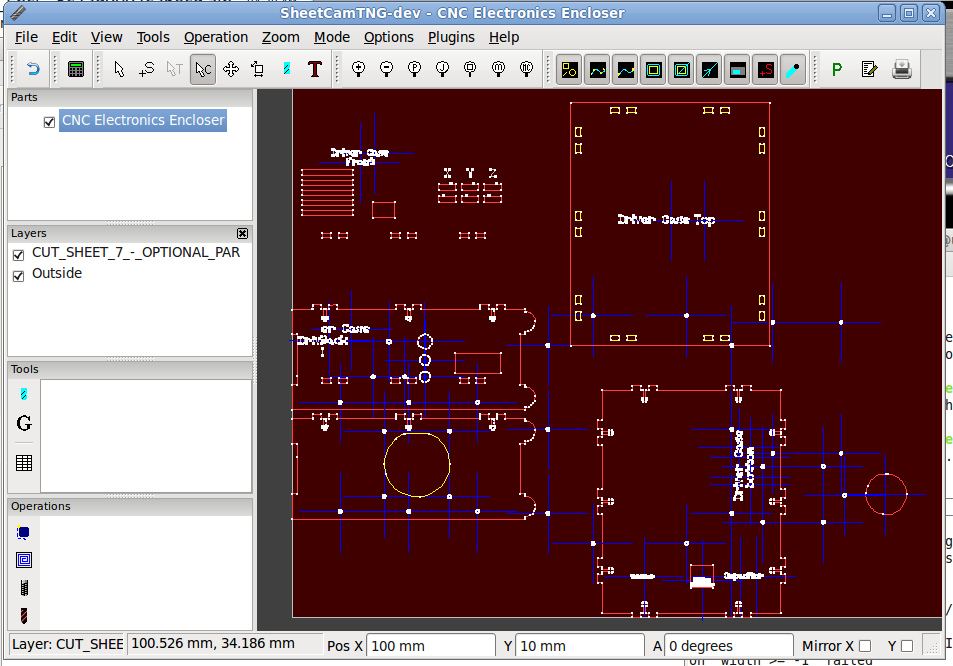
Task: Toggle the red +S start points display
Action: [765, 70]
